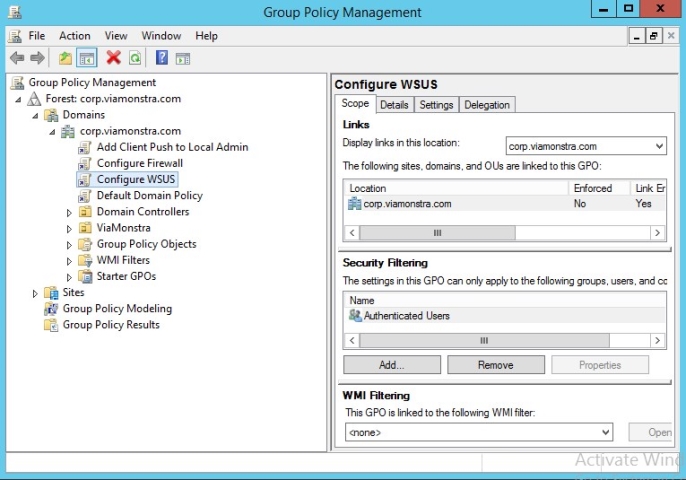Click the Up One Level folder icon

(66, 58)
